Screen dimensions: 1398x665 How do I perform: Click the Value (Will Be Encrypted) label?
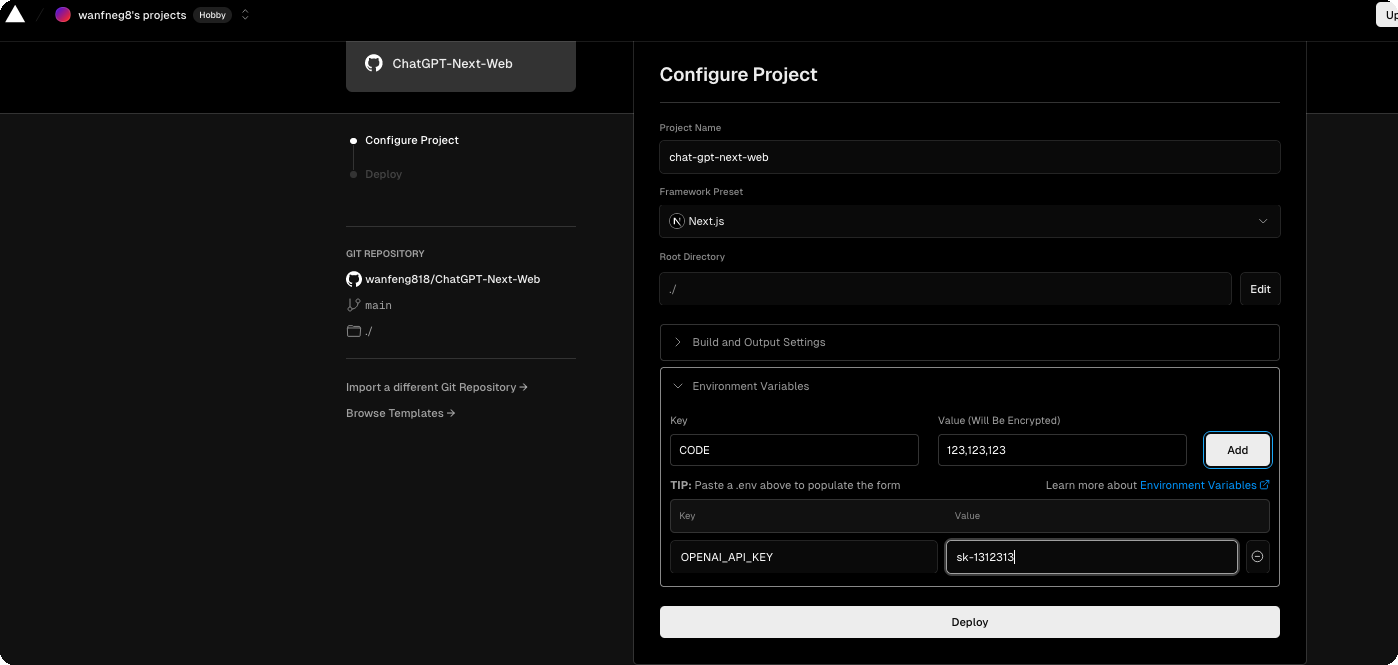[x=999, y=420]
